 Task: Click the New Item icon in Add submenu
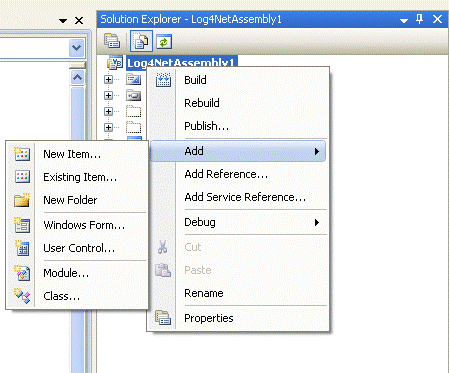click(x=22, y=154)
